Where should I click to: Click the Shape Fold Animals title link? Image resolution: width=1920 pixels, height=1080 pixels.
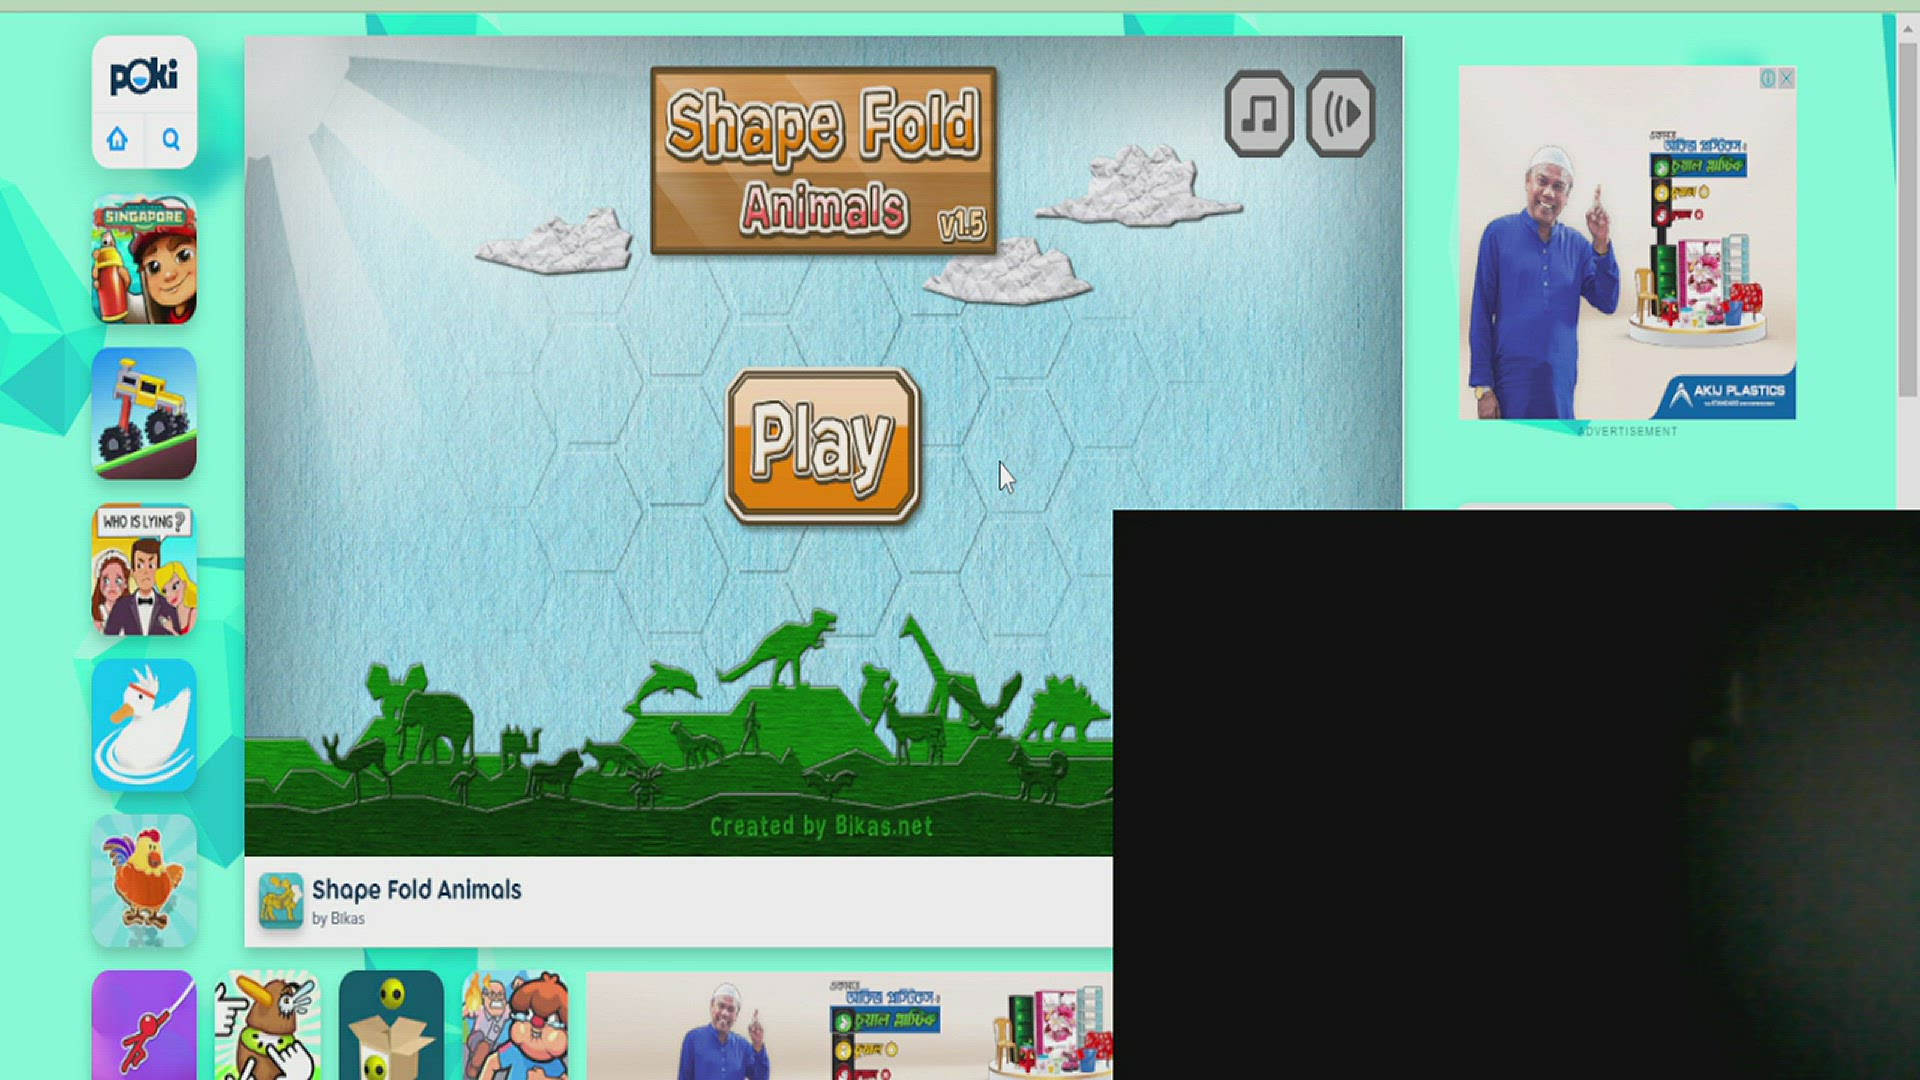[416, 889]
